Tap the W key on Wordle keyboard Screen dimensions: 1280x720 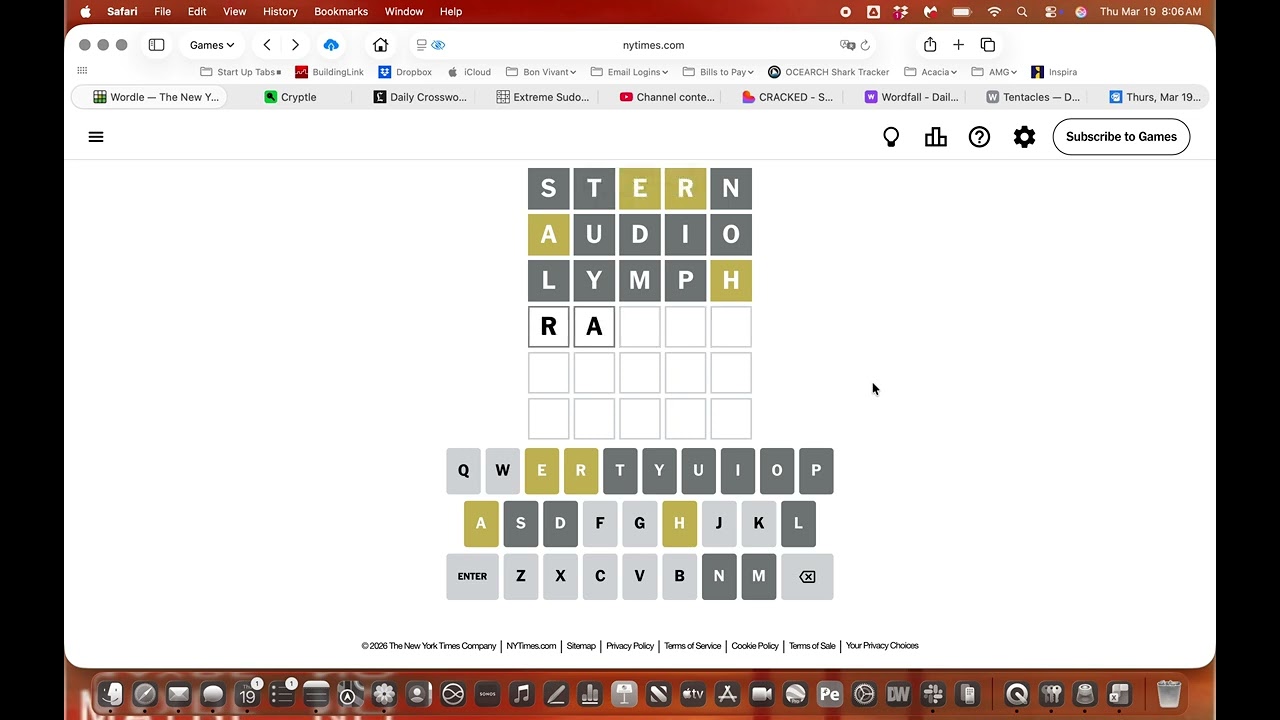502,471
